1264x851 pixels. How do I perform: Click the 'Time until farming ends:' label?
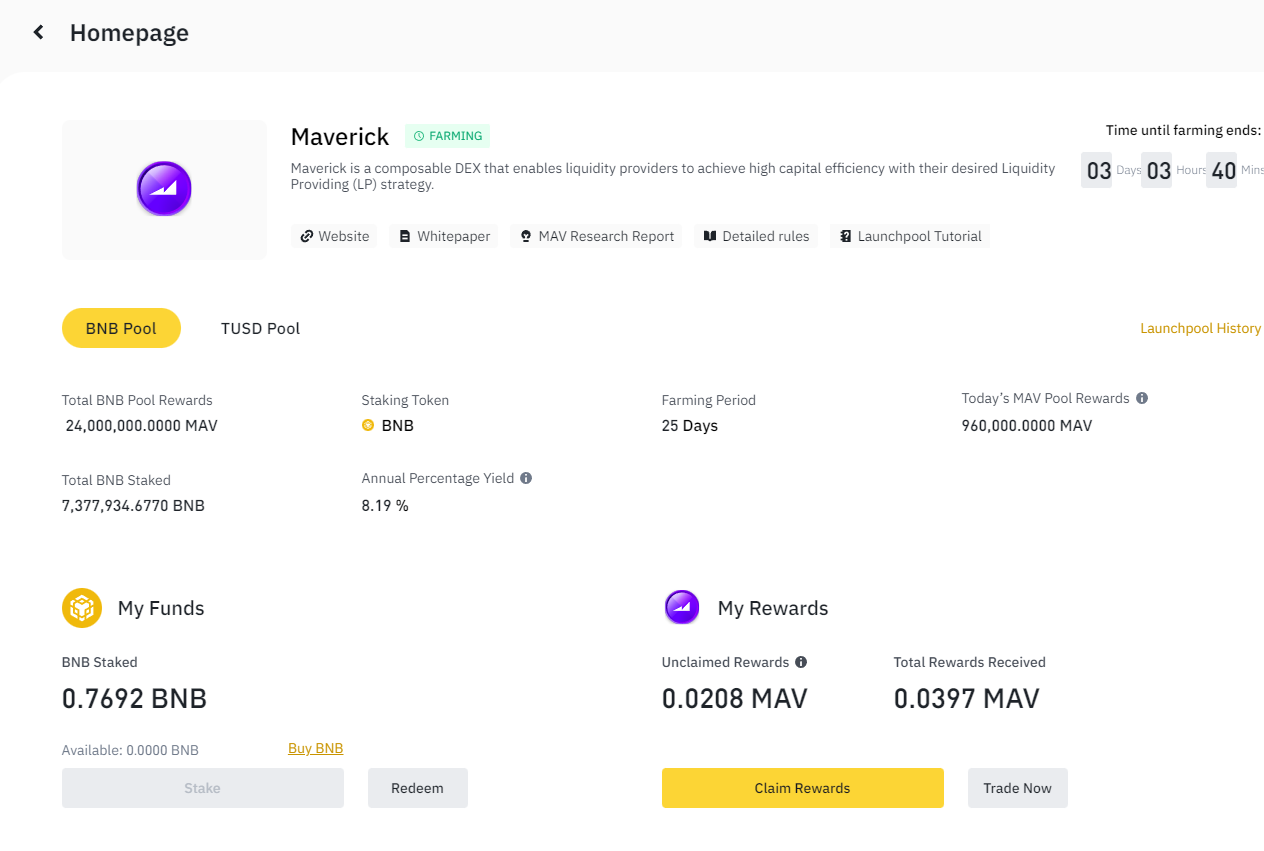[1183, 130]
